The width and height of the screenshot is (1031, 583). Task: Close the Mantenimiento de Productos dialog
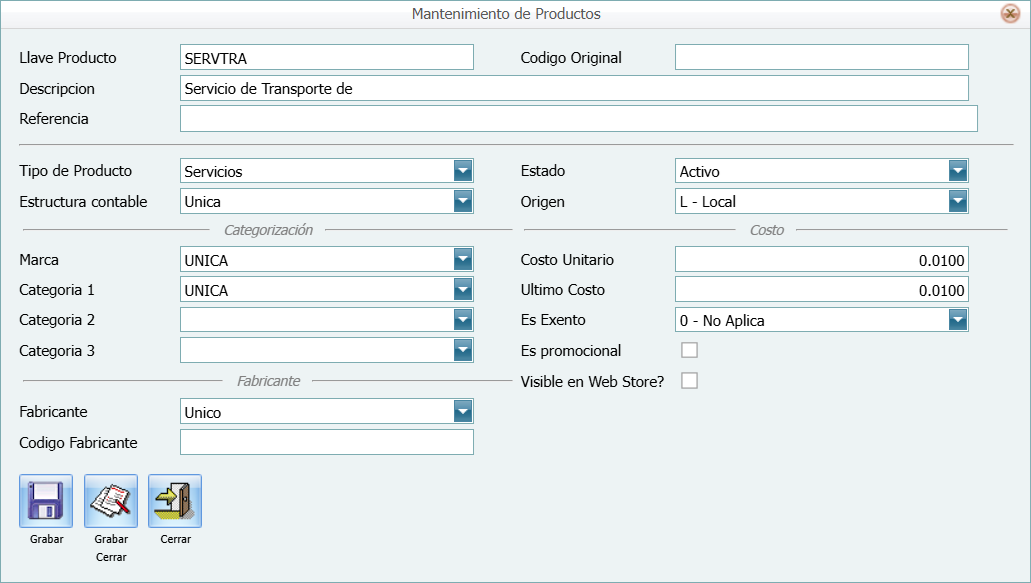[1009, 14]
